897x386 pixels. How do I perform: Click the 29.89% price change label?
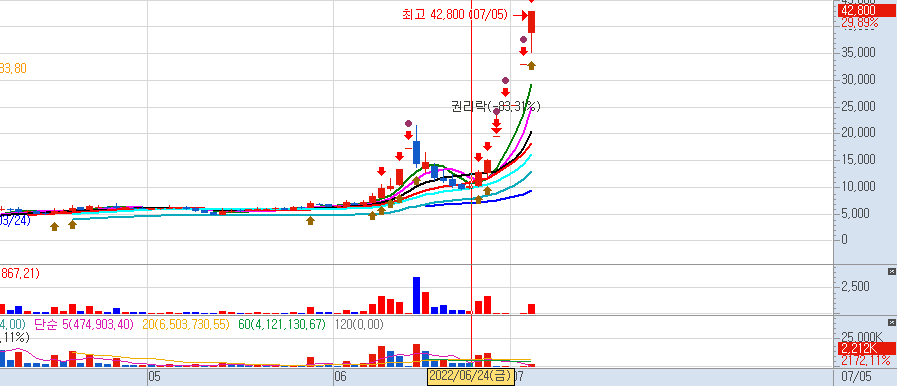[859, 22]
